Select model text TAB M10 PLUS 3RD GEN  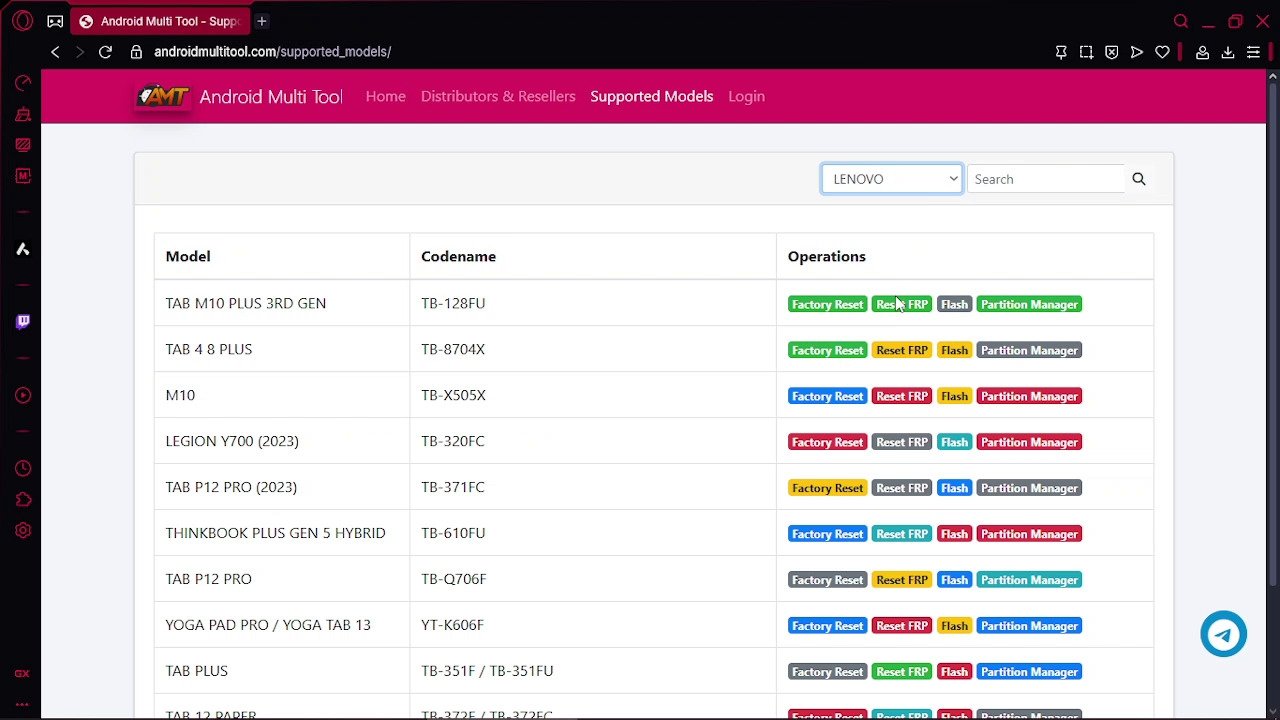246,303
